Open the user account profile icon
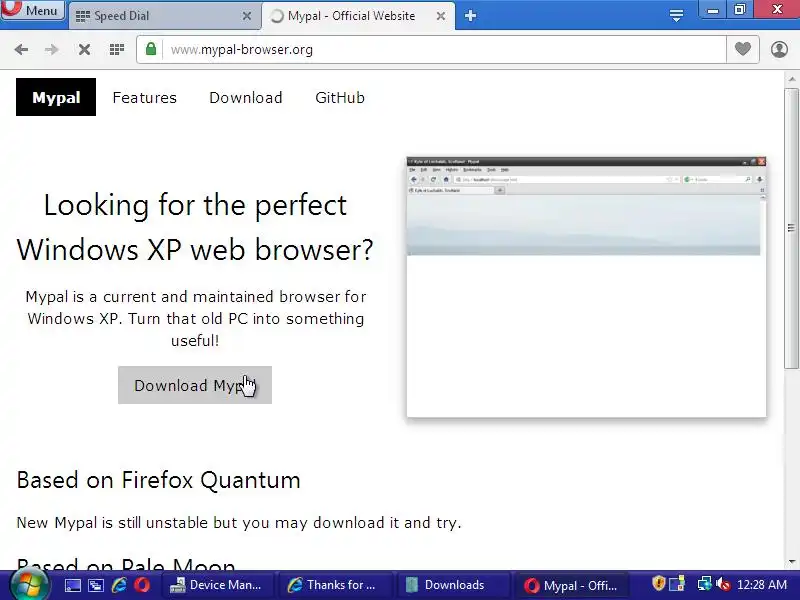This screenshot has width=800, height=600. 779,49
